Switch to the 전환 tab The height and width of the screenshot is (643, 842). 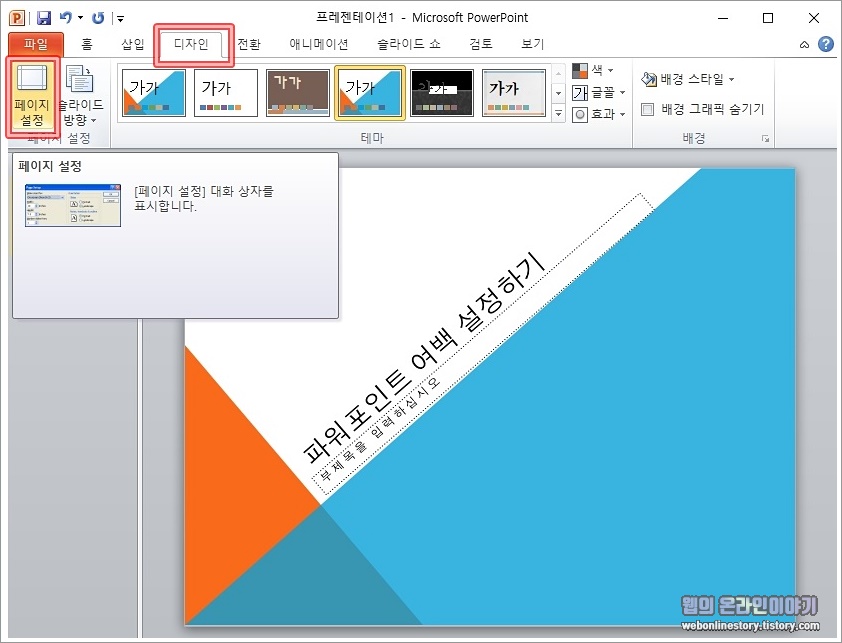249,44
